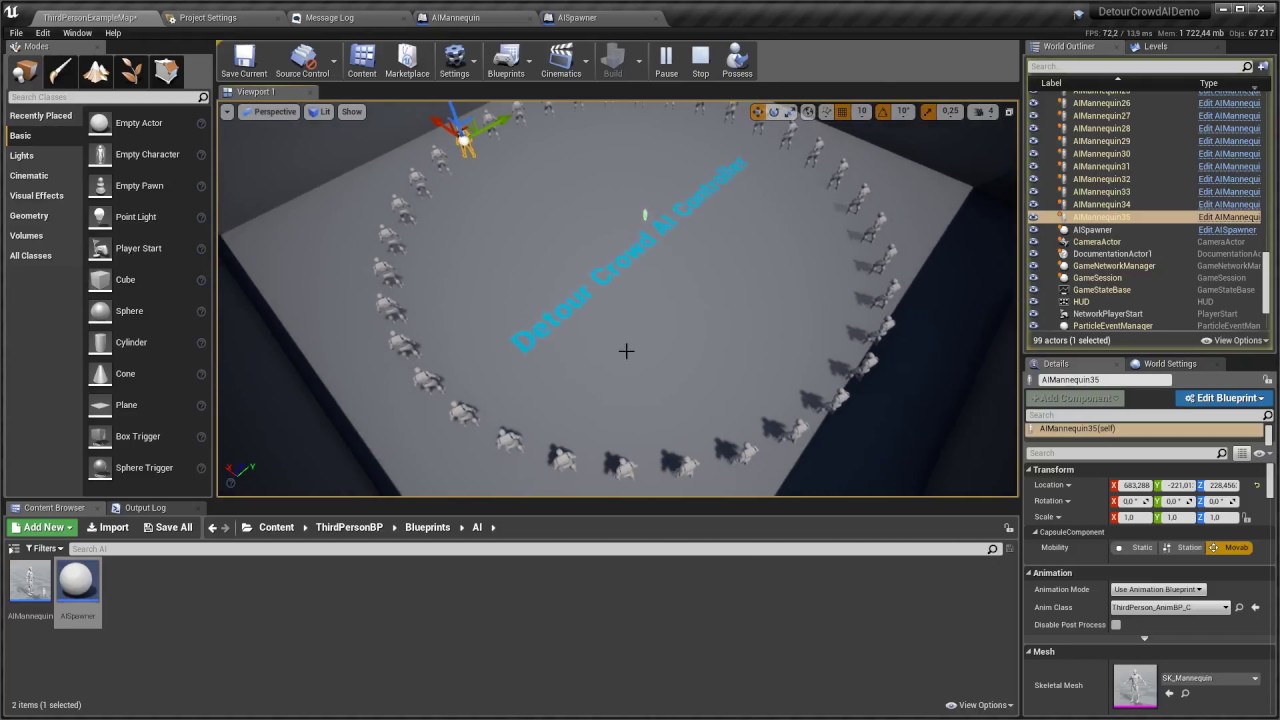Open the Edit Blueprint dropdown
The height and width of the screenshot is (720, 1280).
[x=1224, y=398]
